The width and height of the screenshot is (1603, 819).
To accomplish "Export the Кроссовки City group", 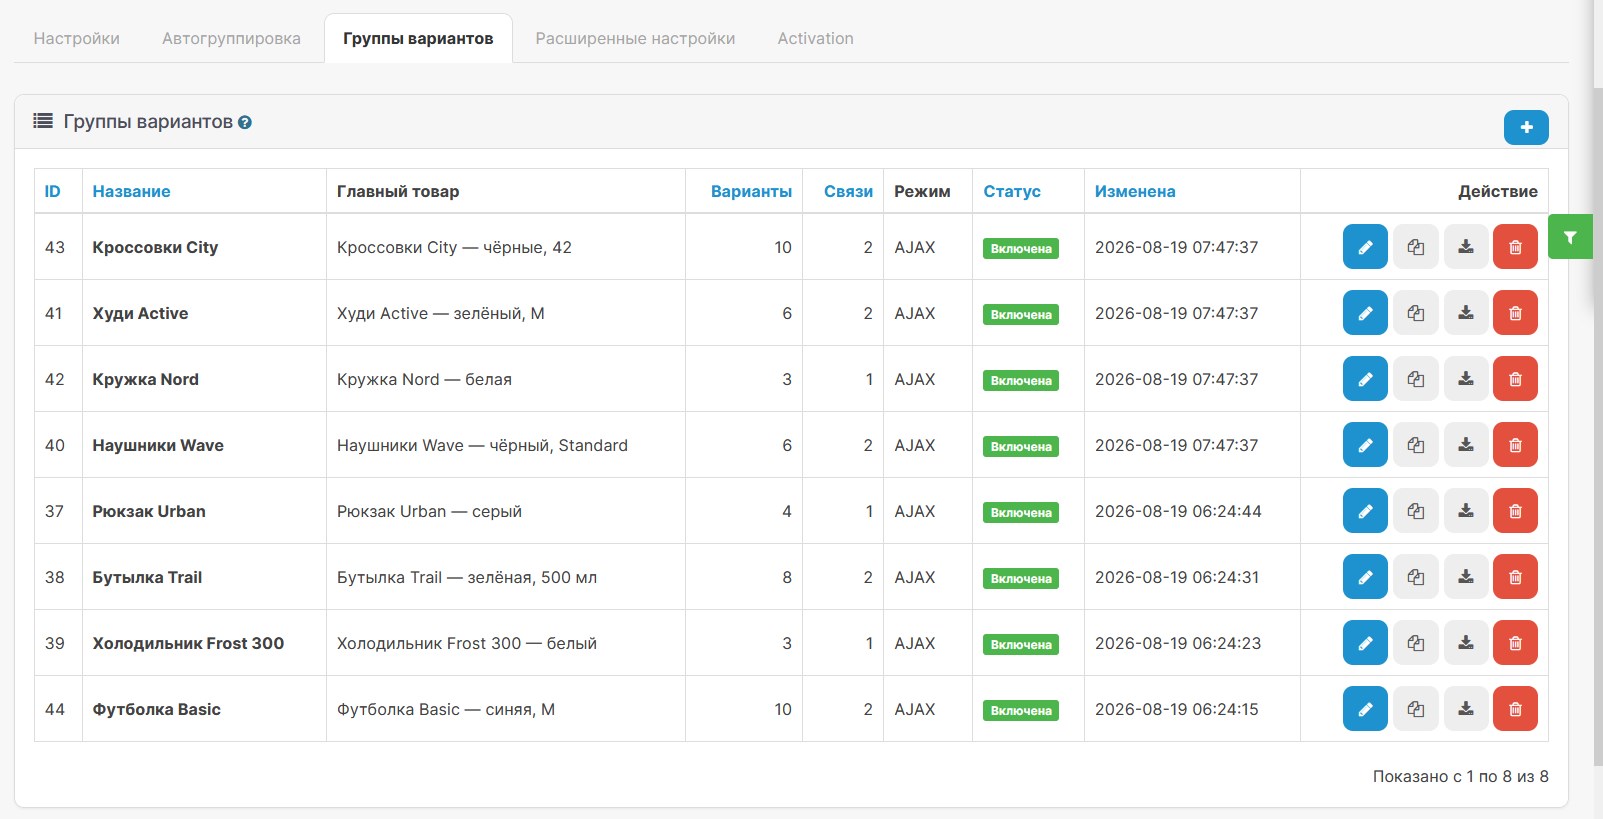I will (1466, 247).
